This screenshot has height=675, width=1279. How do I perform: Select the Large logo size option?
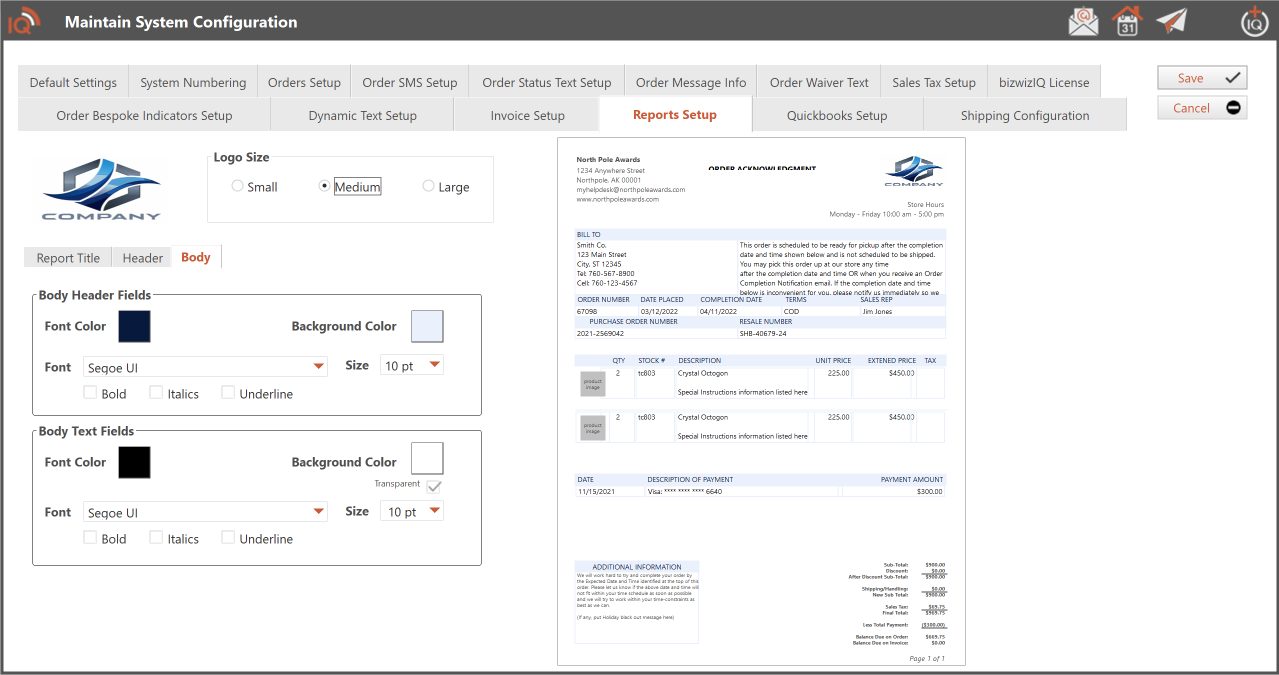(x=428, y=187)
